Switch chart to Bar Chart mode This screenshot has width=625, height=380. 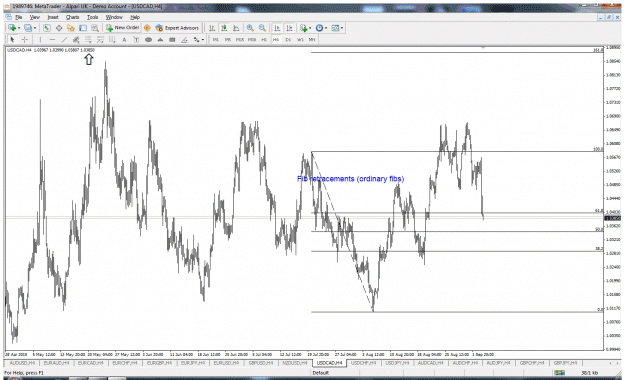pos(212,28)
